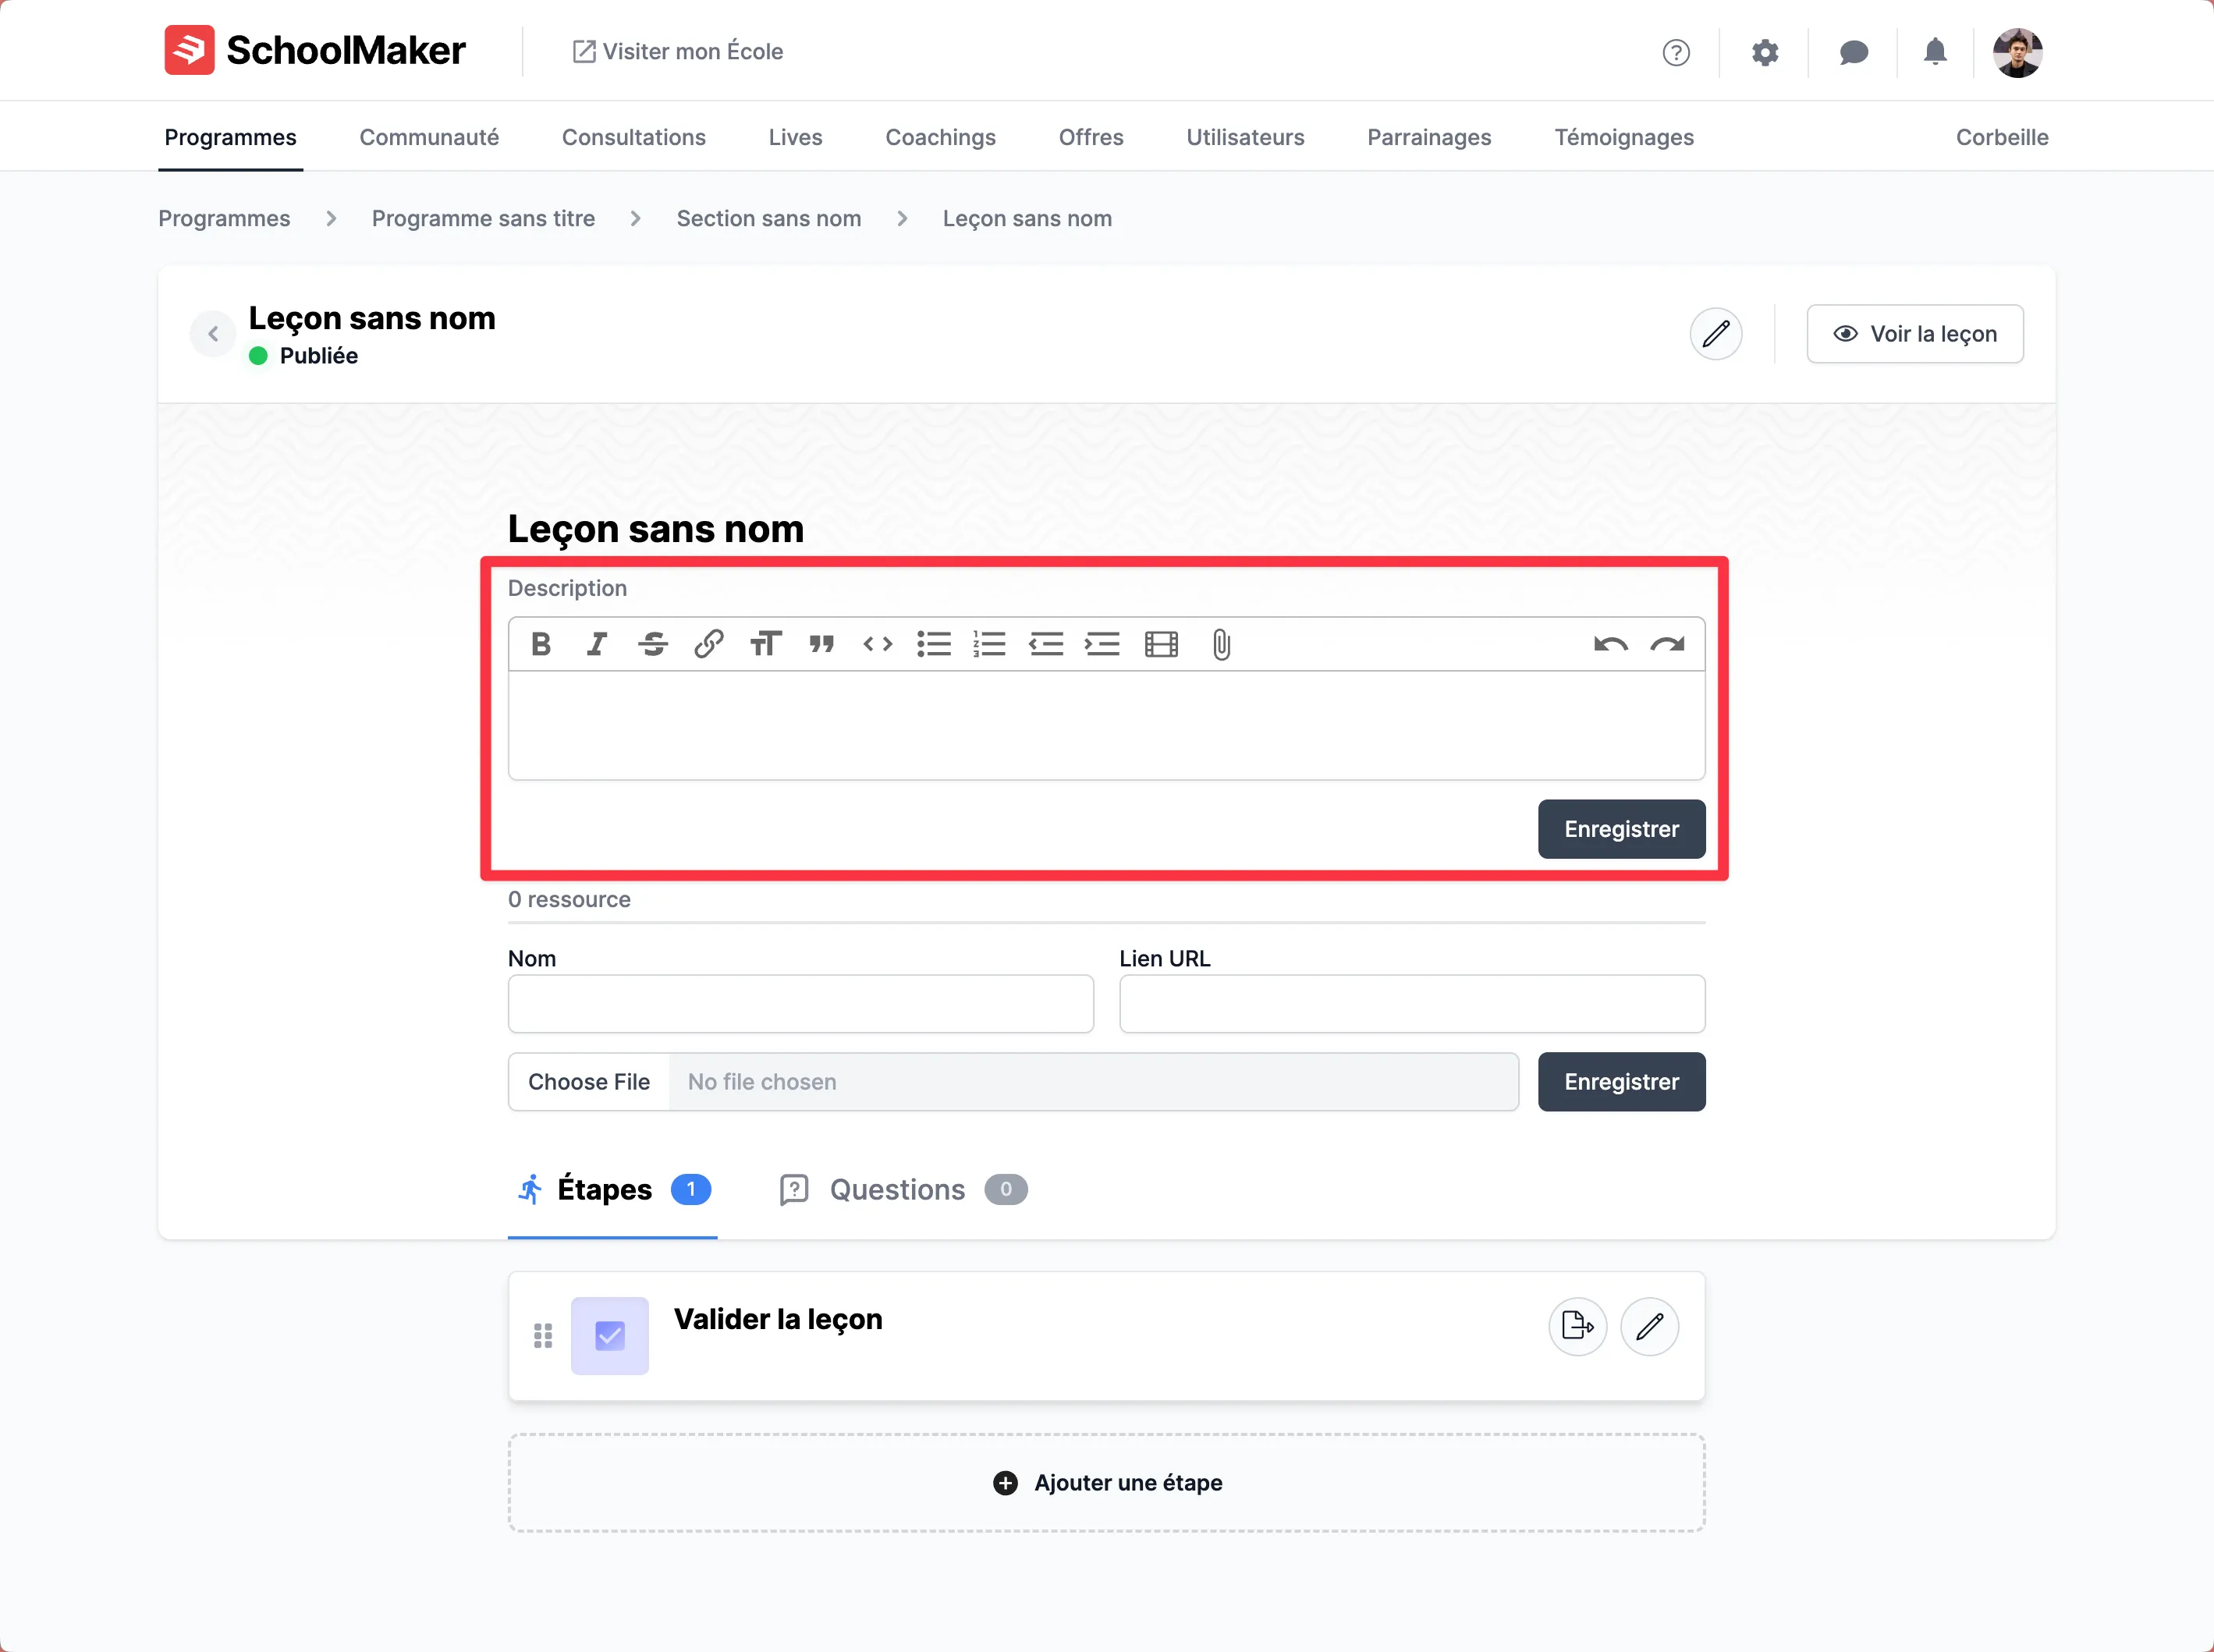Open the Utilisateurs tab

(x=1245, y=137)
